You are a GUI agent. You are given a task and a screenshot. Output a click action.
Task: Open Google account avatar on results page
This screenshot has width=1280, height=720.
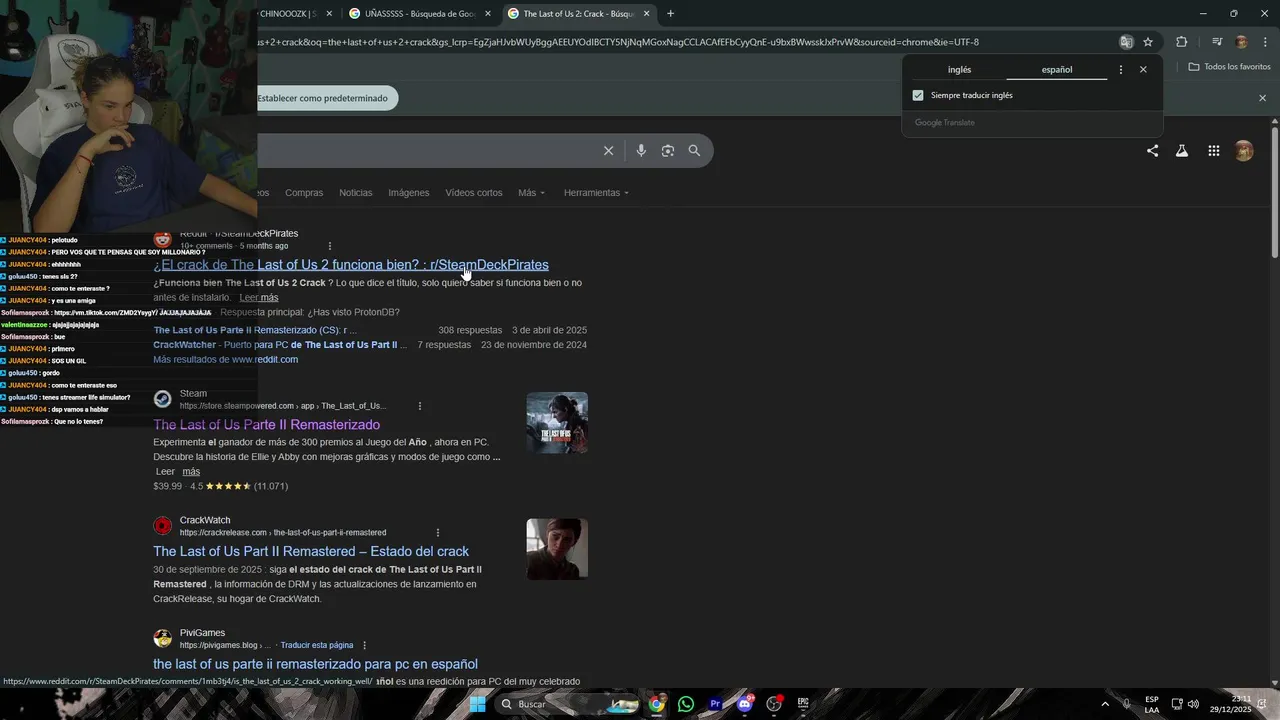click(x=1244, y=151)
